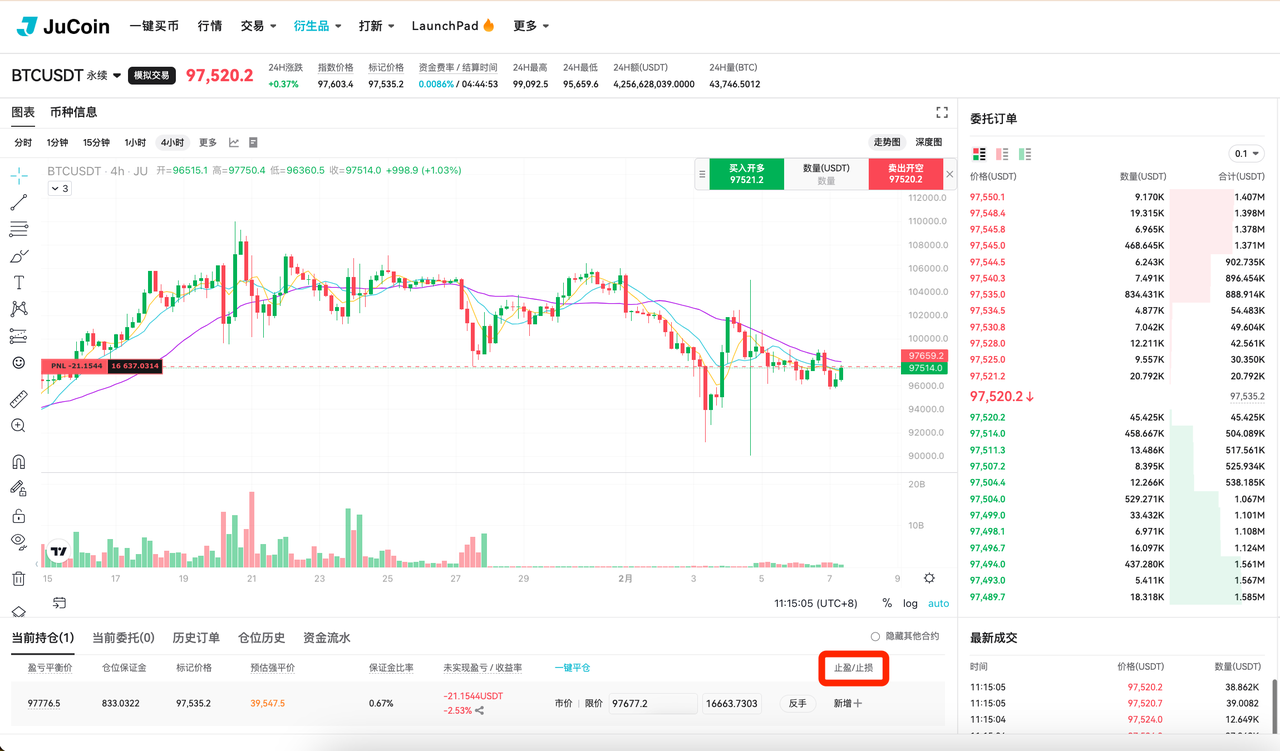The height and width of the screenshot is (751, 1280).
Task: Show sell-only order book view
Action: 1002,154
